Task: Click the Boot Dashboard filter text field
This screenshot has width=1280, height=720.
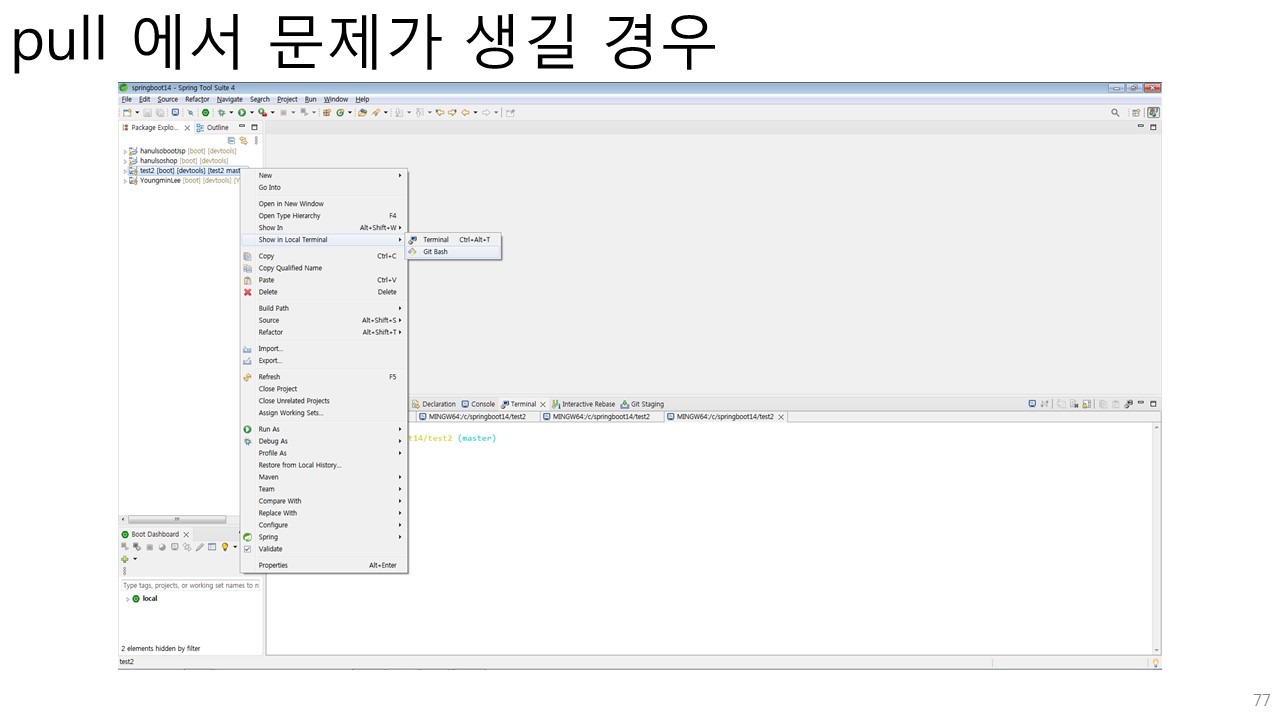Action: point(190,585)
